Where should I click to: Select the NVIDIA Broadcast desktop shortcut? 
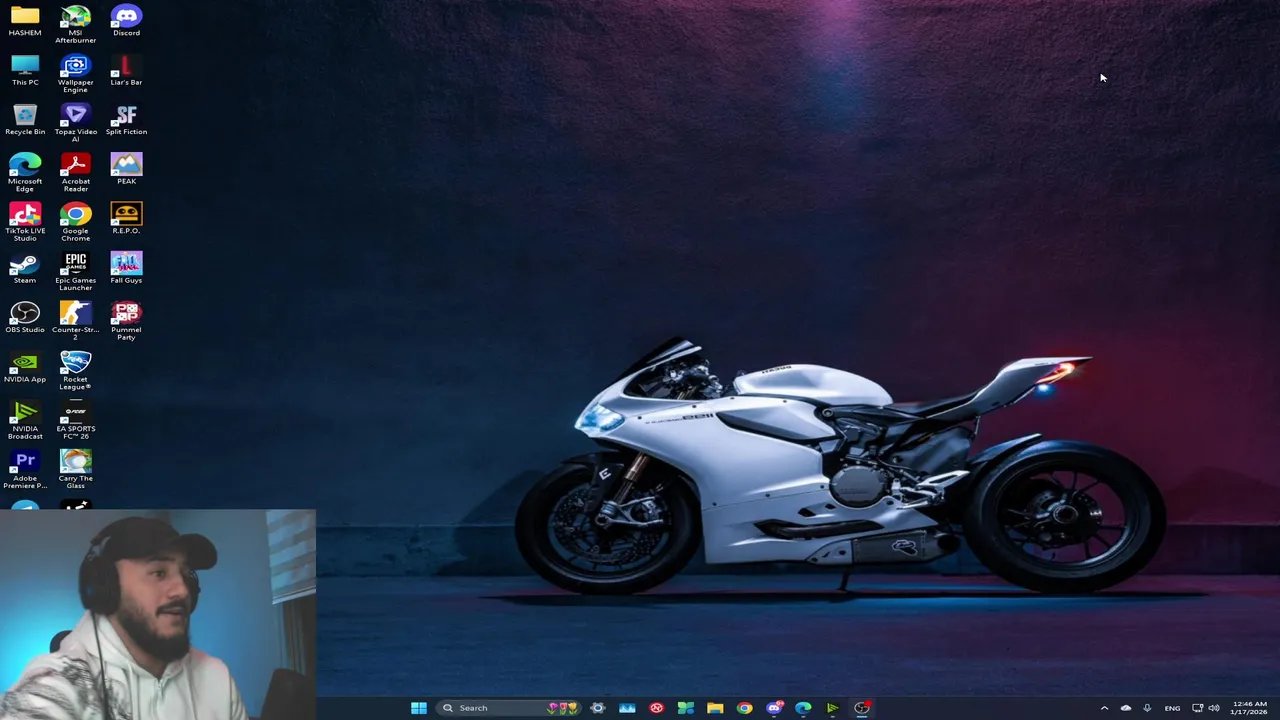(25, 420)
